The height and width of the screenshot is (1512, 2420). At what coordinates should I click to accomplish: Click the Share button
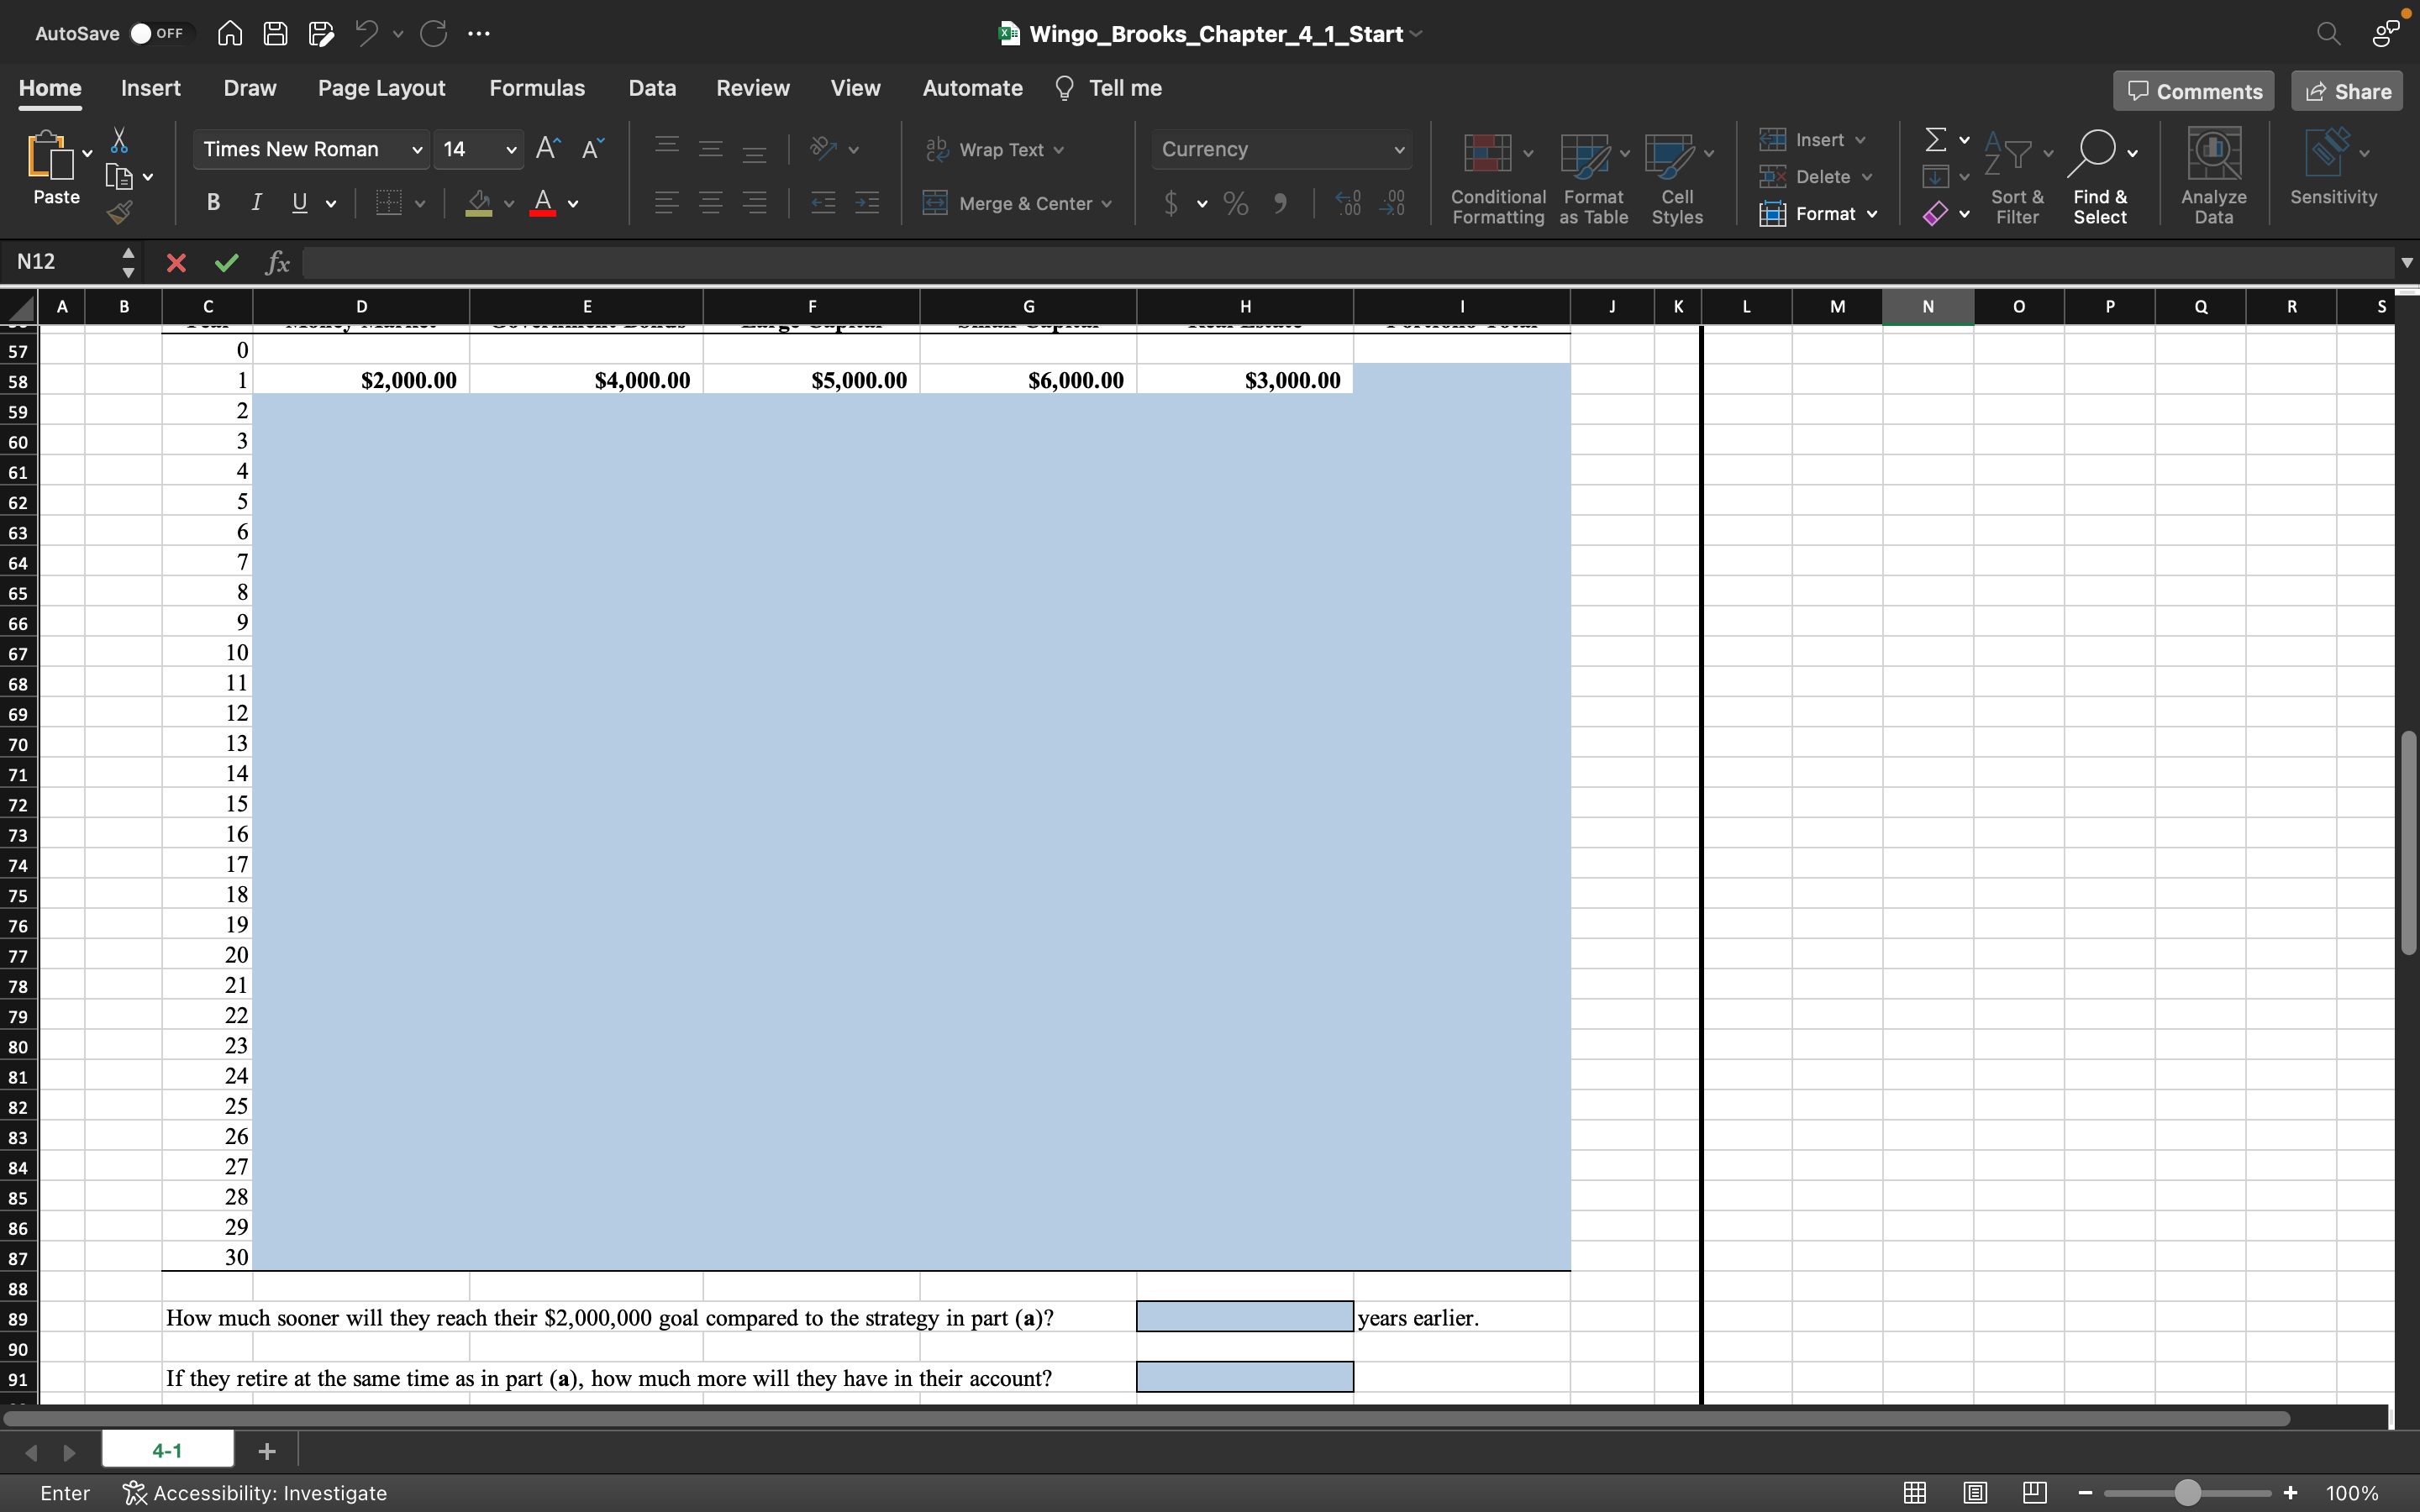[x=2345, y=90]
